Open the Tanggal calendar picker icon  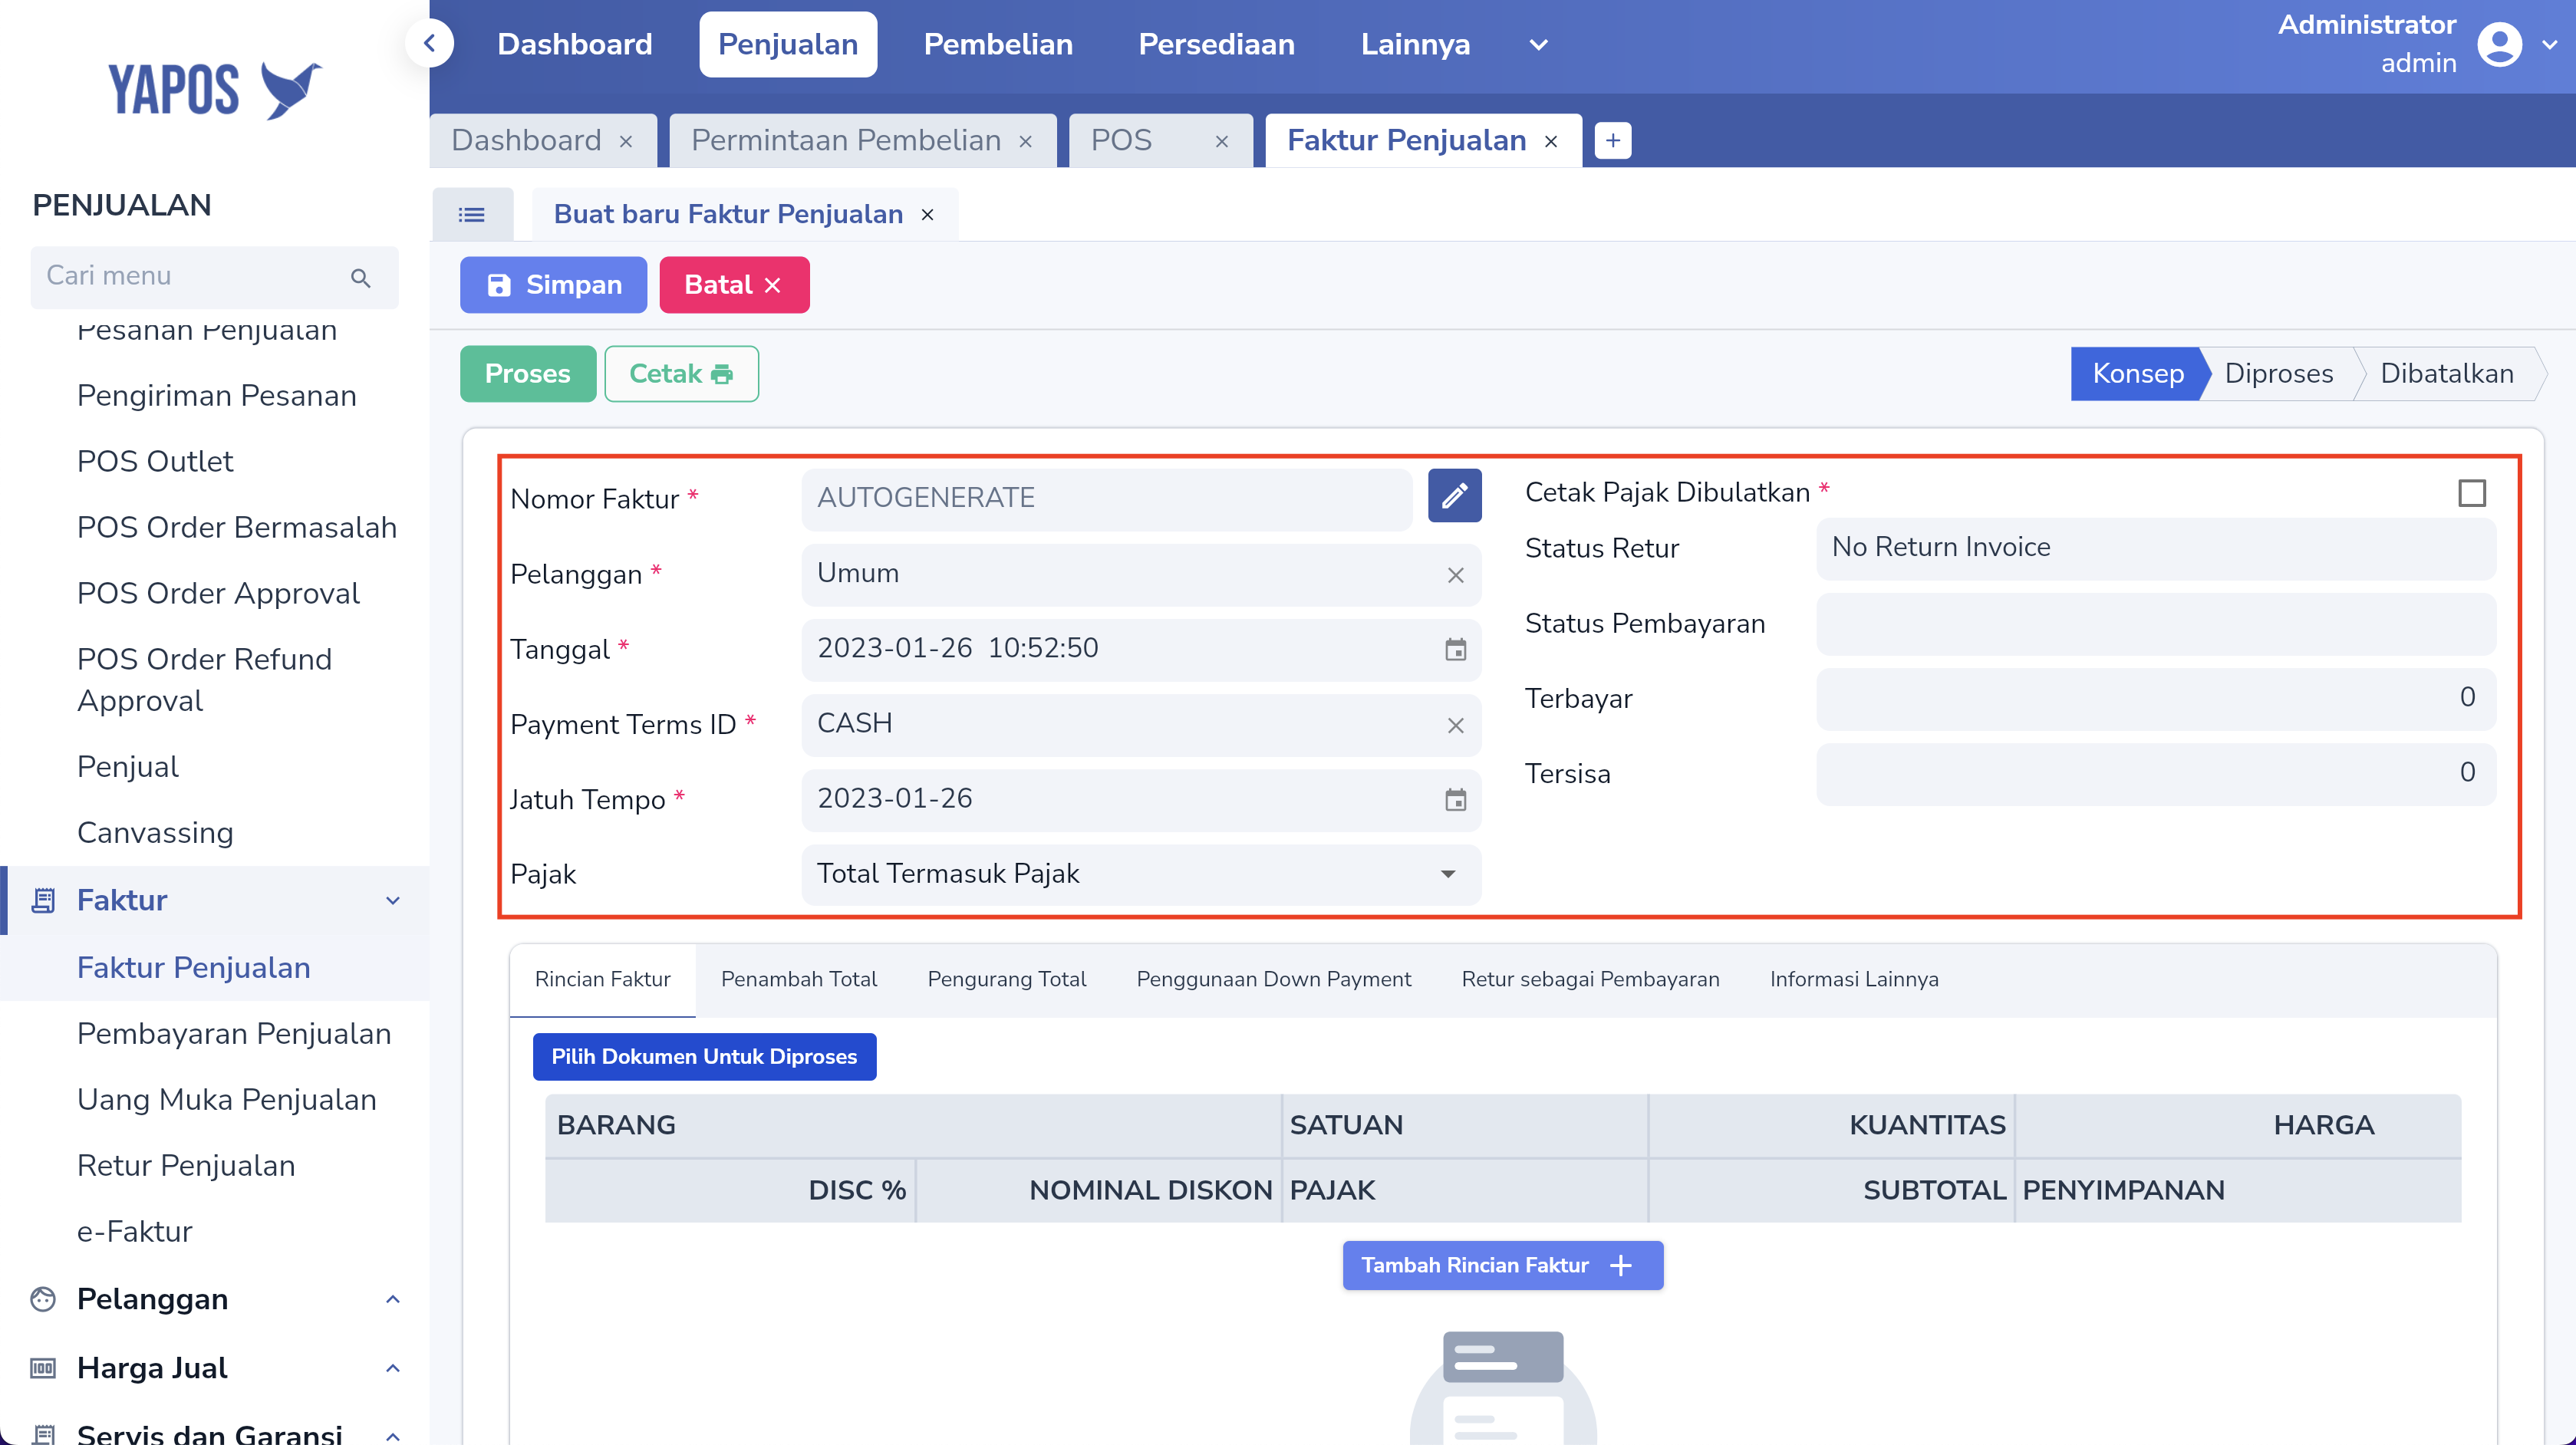click(x=1455, y=650)
